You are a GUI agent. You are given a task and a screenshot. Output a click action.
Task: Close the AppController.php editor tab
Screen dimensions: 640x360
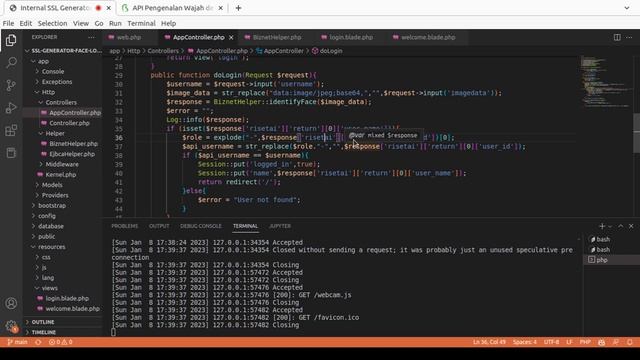tap(231, 37)
